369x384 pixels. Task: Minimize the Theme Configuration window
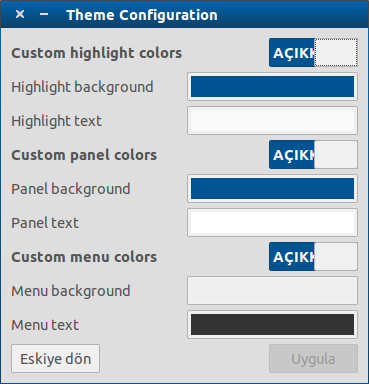44,14
